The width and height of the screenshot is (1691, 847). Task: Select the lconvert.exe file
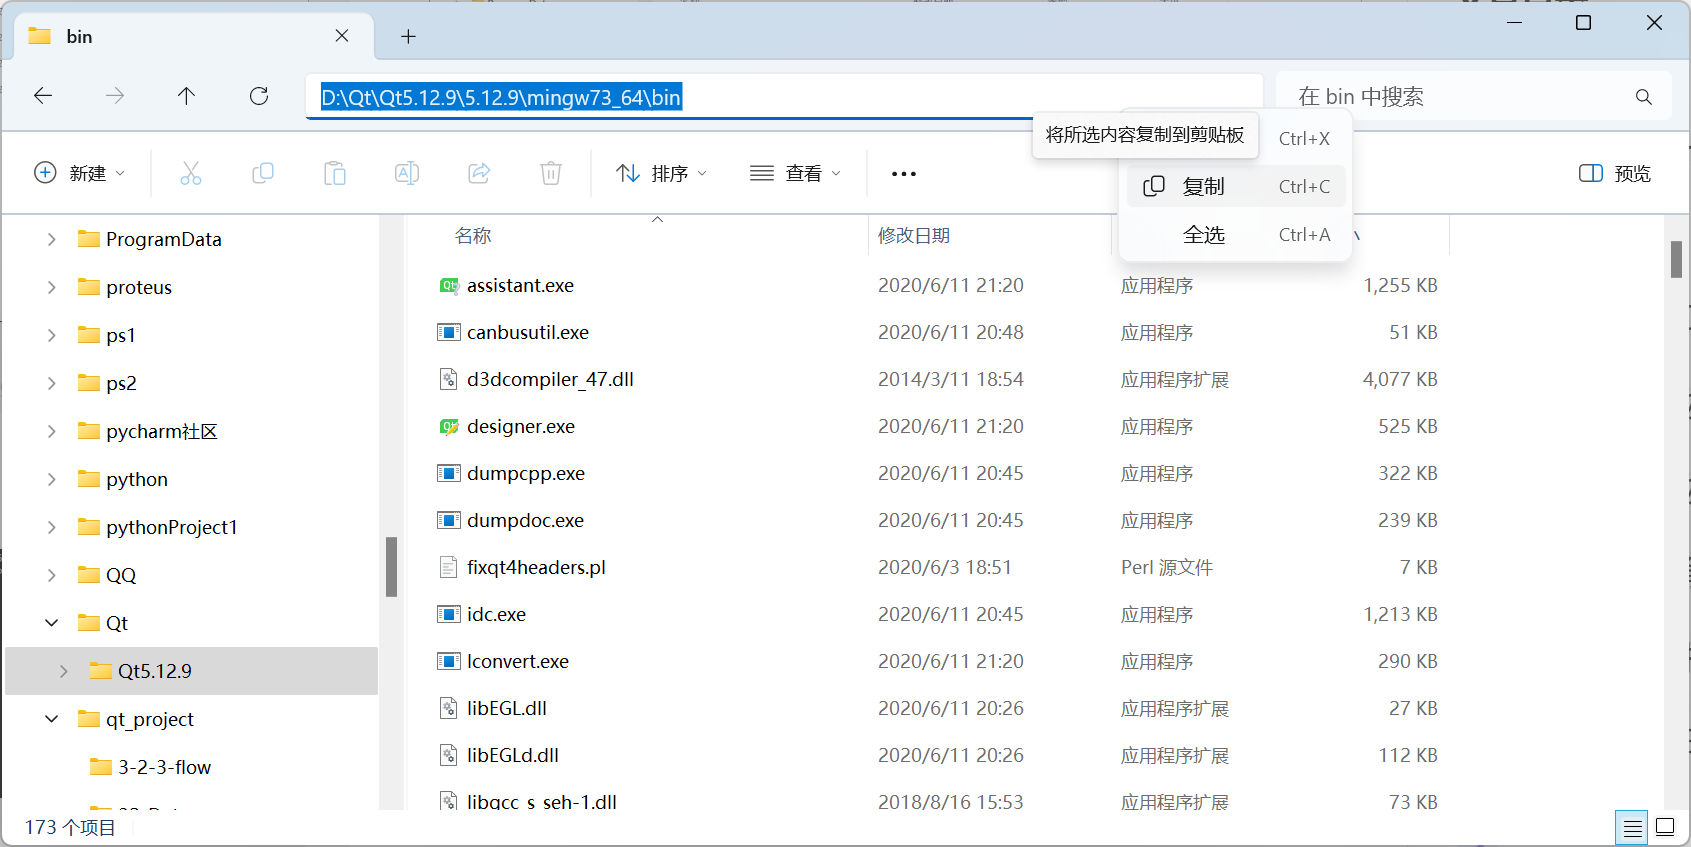point(518,661)
